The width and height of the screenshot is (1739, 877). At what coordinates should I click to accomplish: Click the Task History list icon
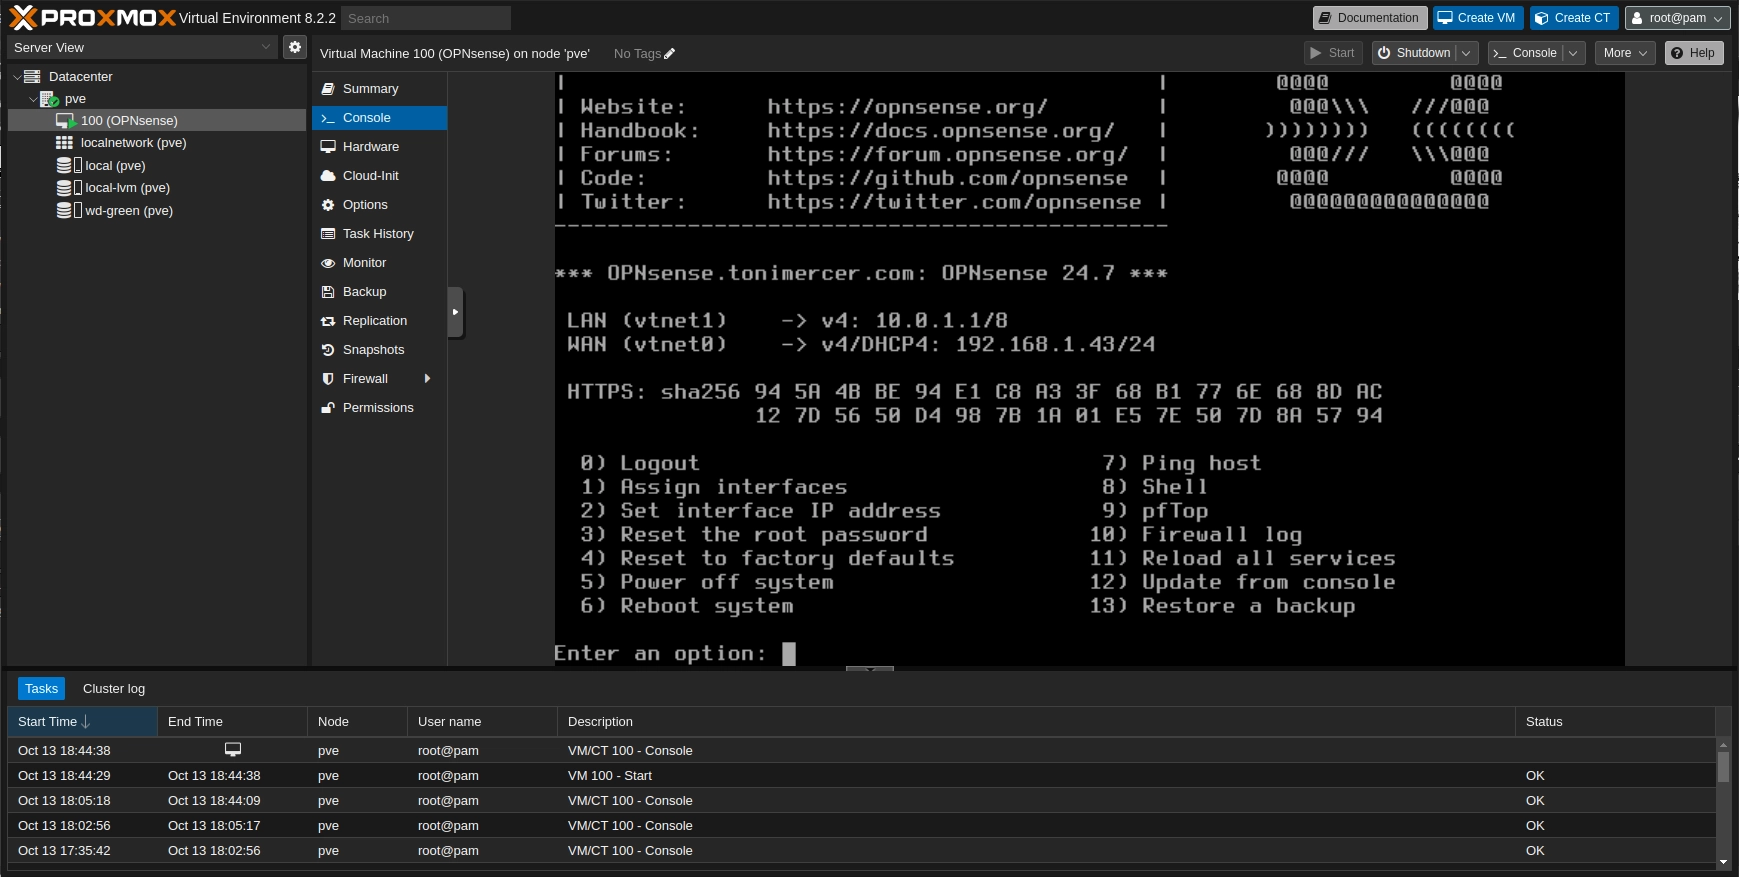(x=327, y=234)
